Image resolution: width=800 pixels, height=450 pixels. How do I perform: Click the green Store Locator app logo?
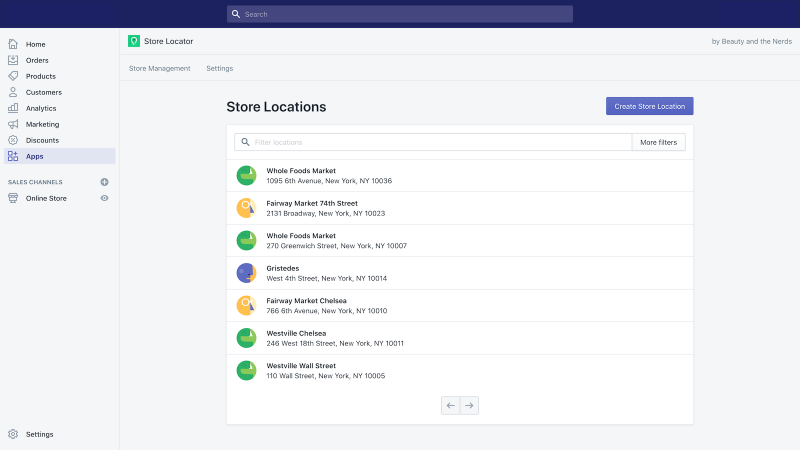coord(134,41)
